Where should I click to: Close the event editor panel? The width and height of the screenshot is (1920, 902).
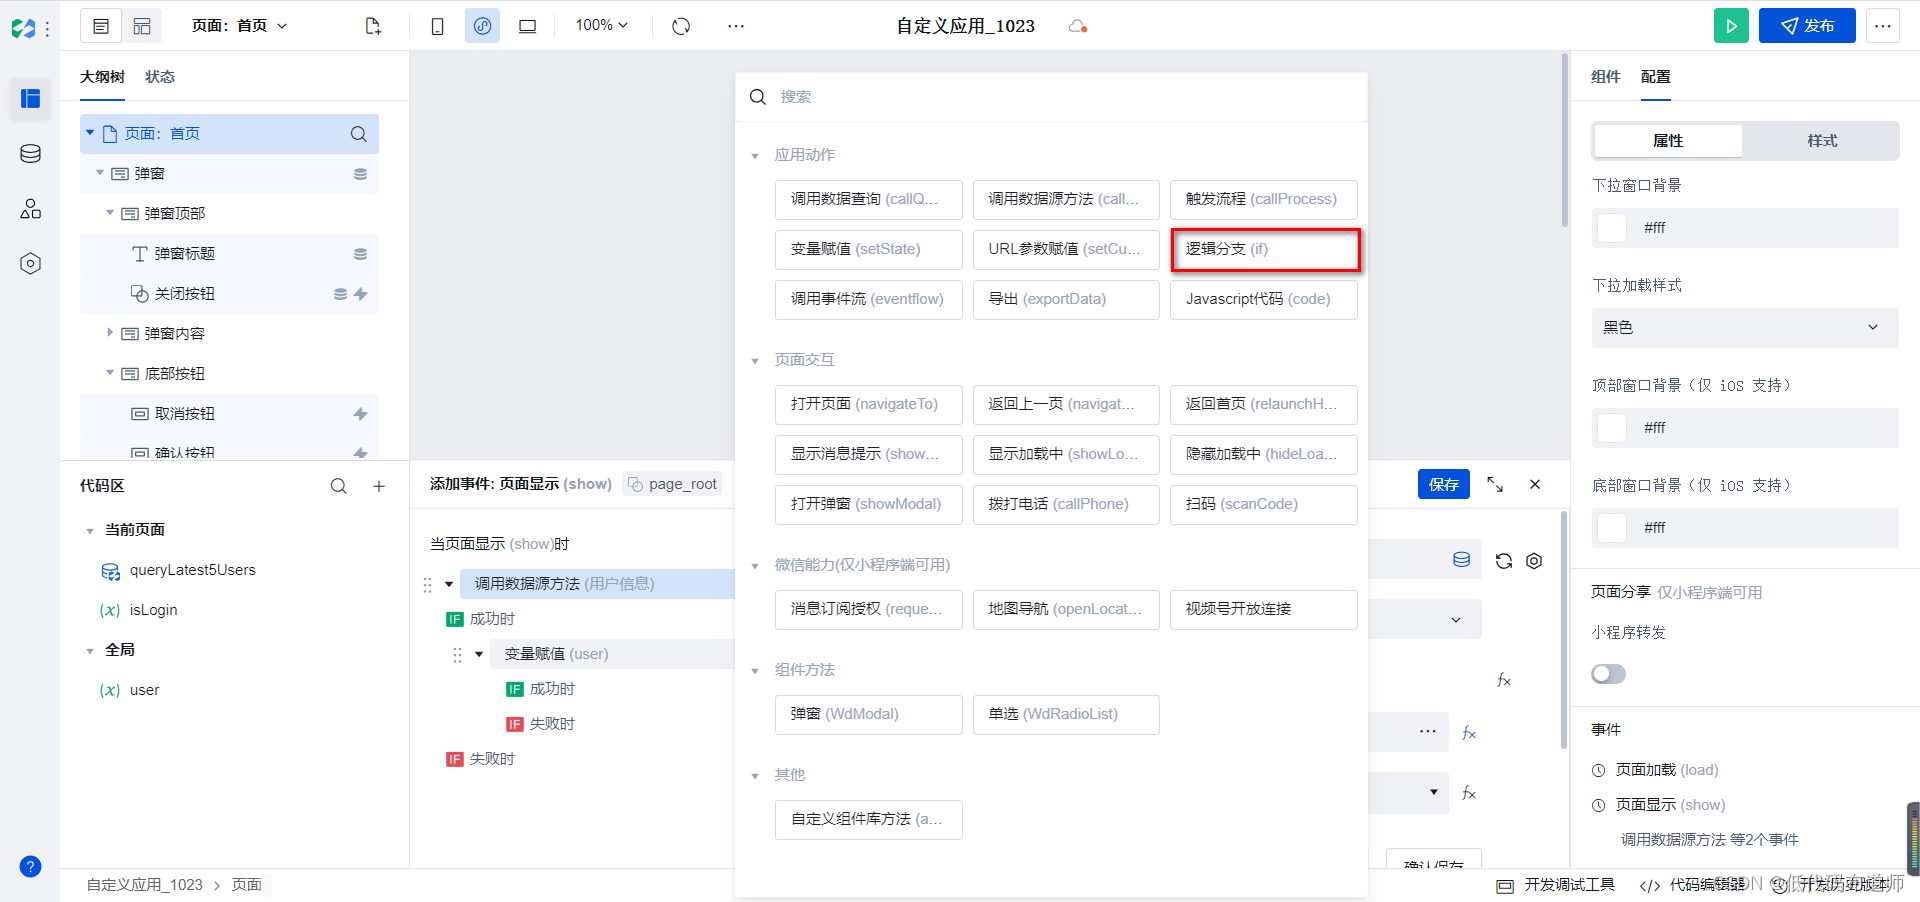pyautogui.click(x=1535, y=484)
